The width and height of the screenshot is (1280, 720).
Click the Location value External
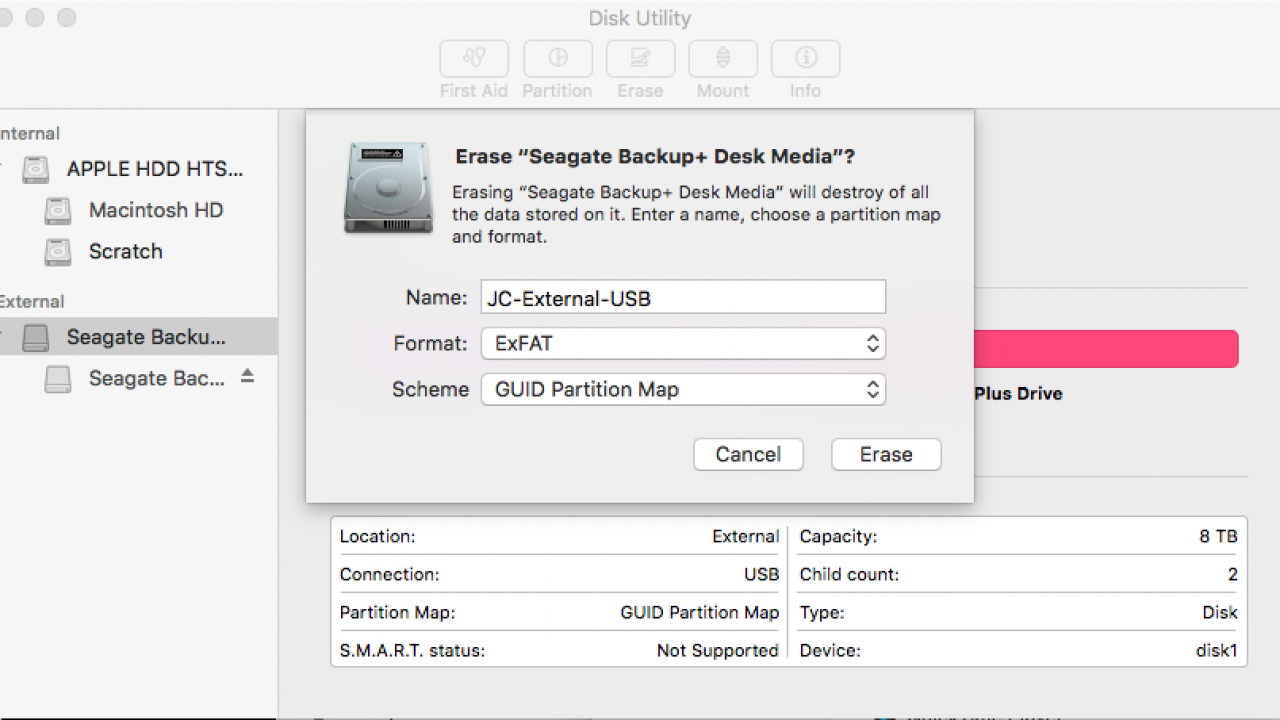[x=745, y=536]
